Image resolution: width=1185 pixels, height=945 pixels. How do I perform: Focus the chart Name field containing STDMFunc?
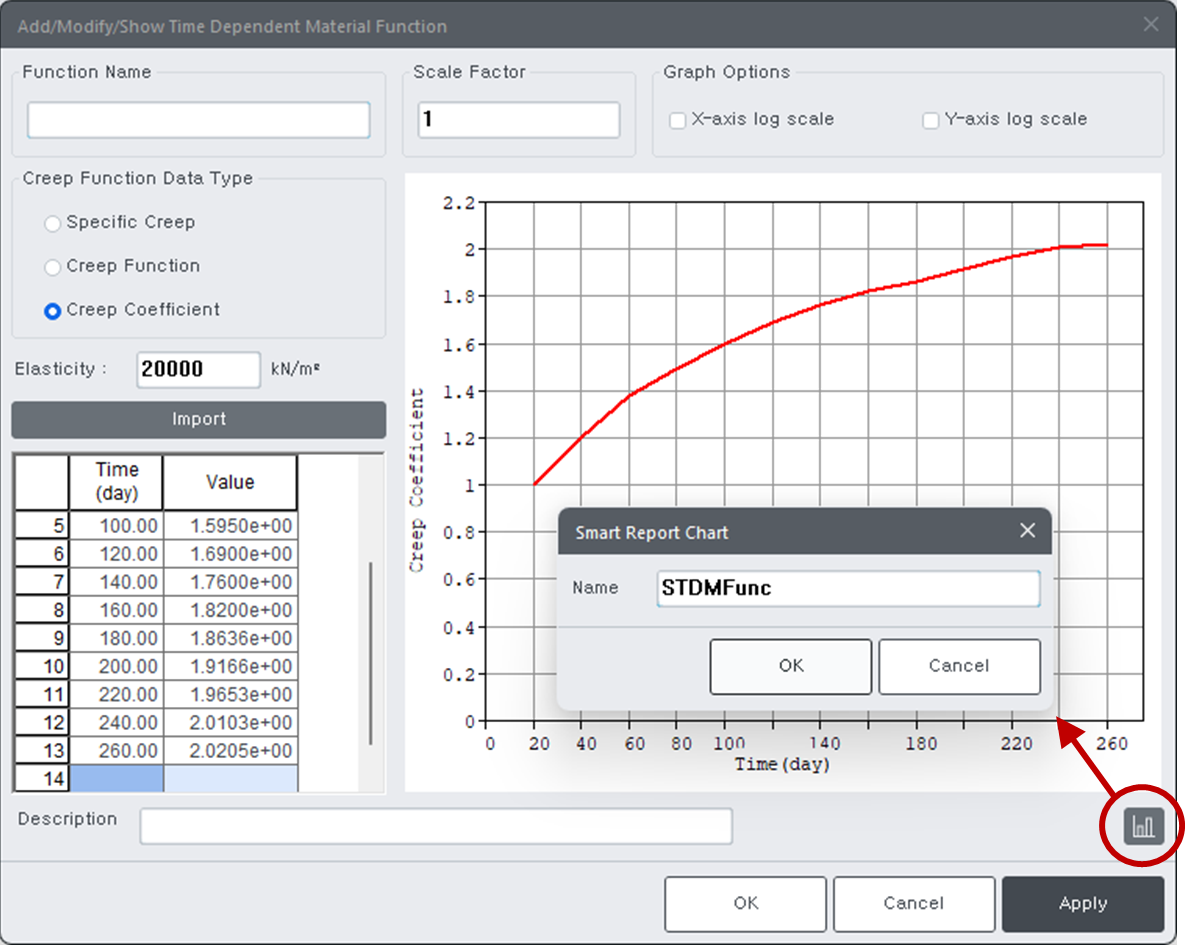point(848,588)
